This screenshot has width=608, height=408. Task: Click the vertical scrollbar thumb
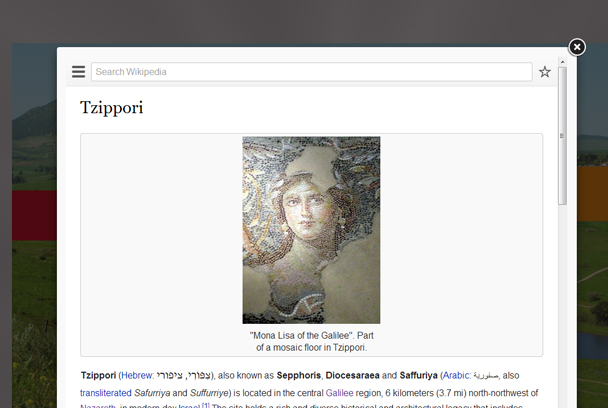point(562,136)
